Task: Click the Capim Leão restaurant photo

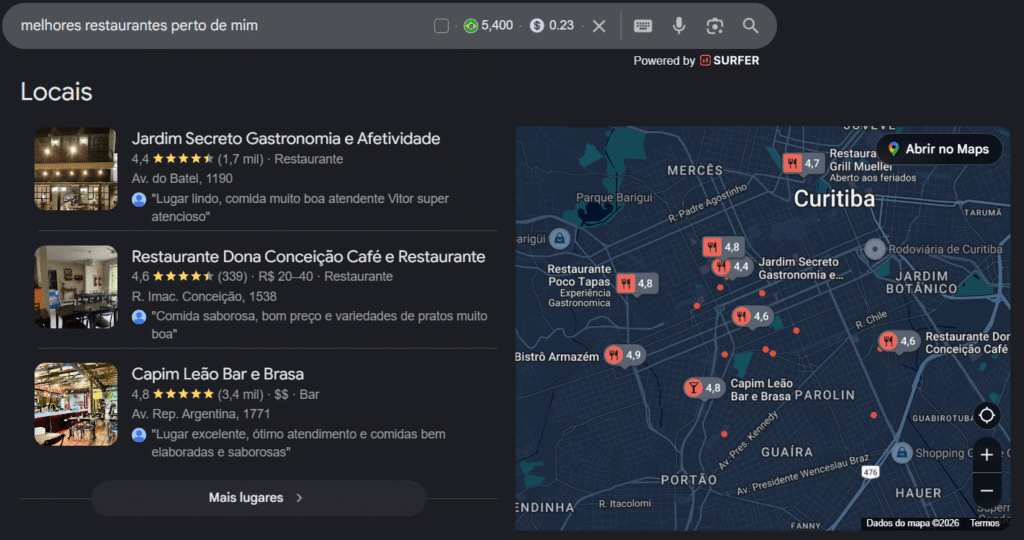Action: [76, 404]
